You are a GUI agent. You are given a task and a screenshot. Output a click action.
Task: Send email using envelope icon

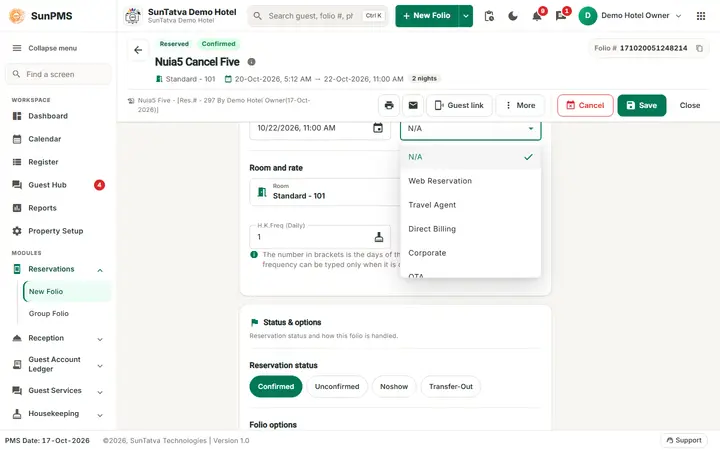(413, 105)
